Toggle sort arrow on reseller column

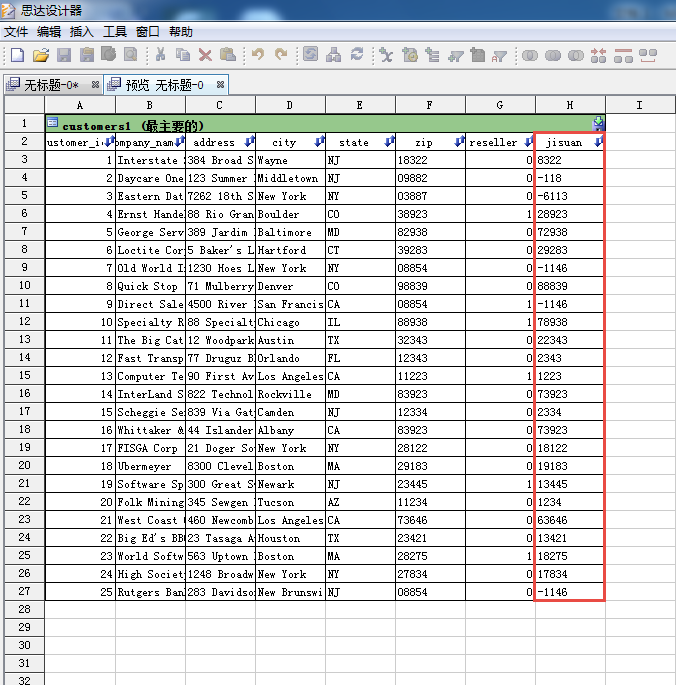click(x=529, y=141)
